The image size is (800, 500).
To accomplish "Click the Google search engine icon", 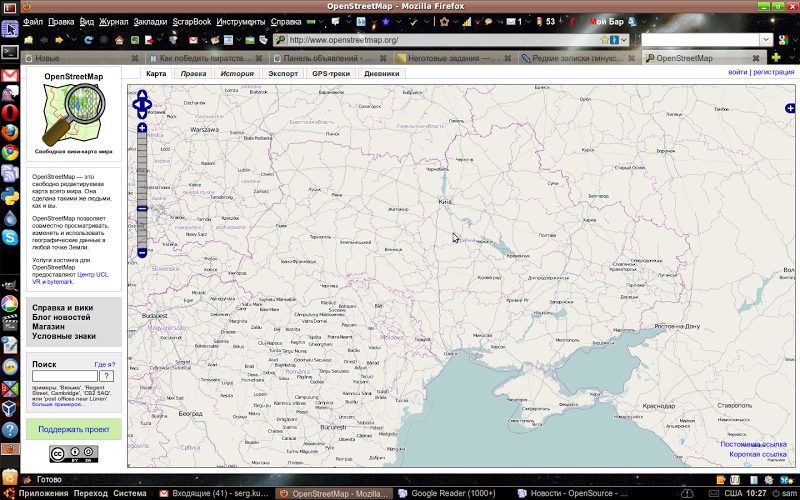I will coord(783,40).
